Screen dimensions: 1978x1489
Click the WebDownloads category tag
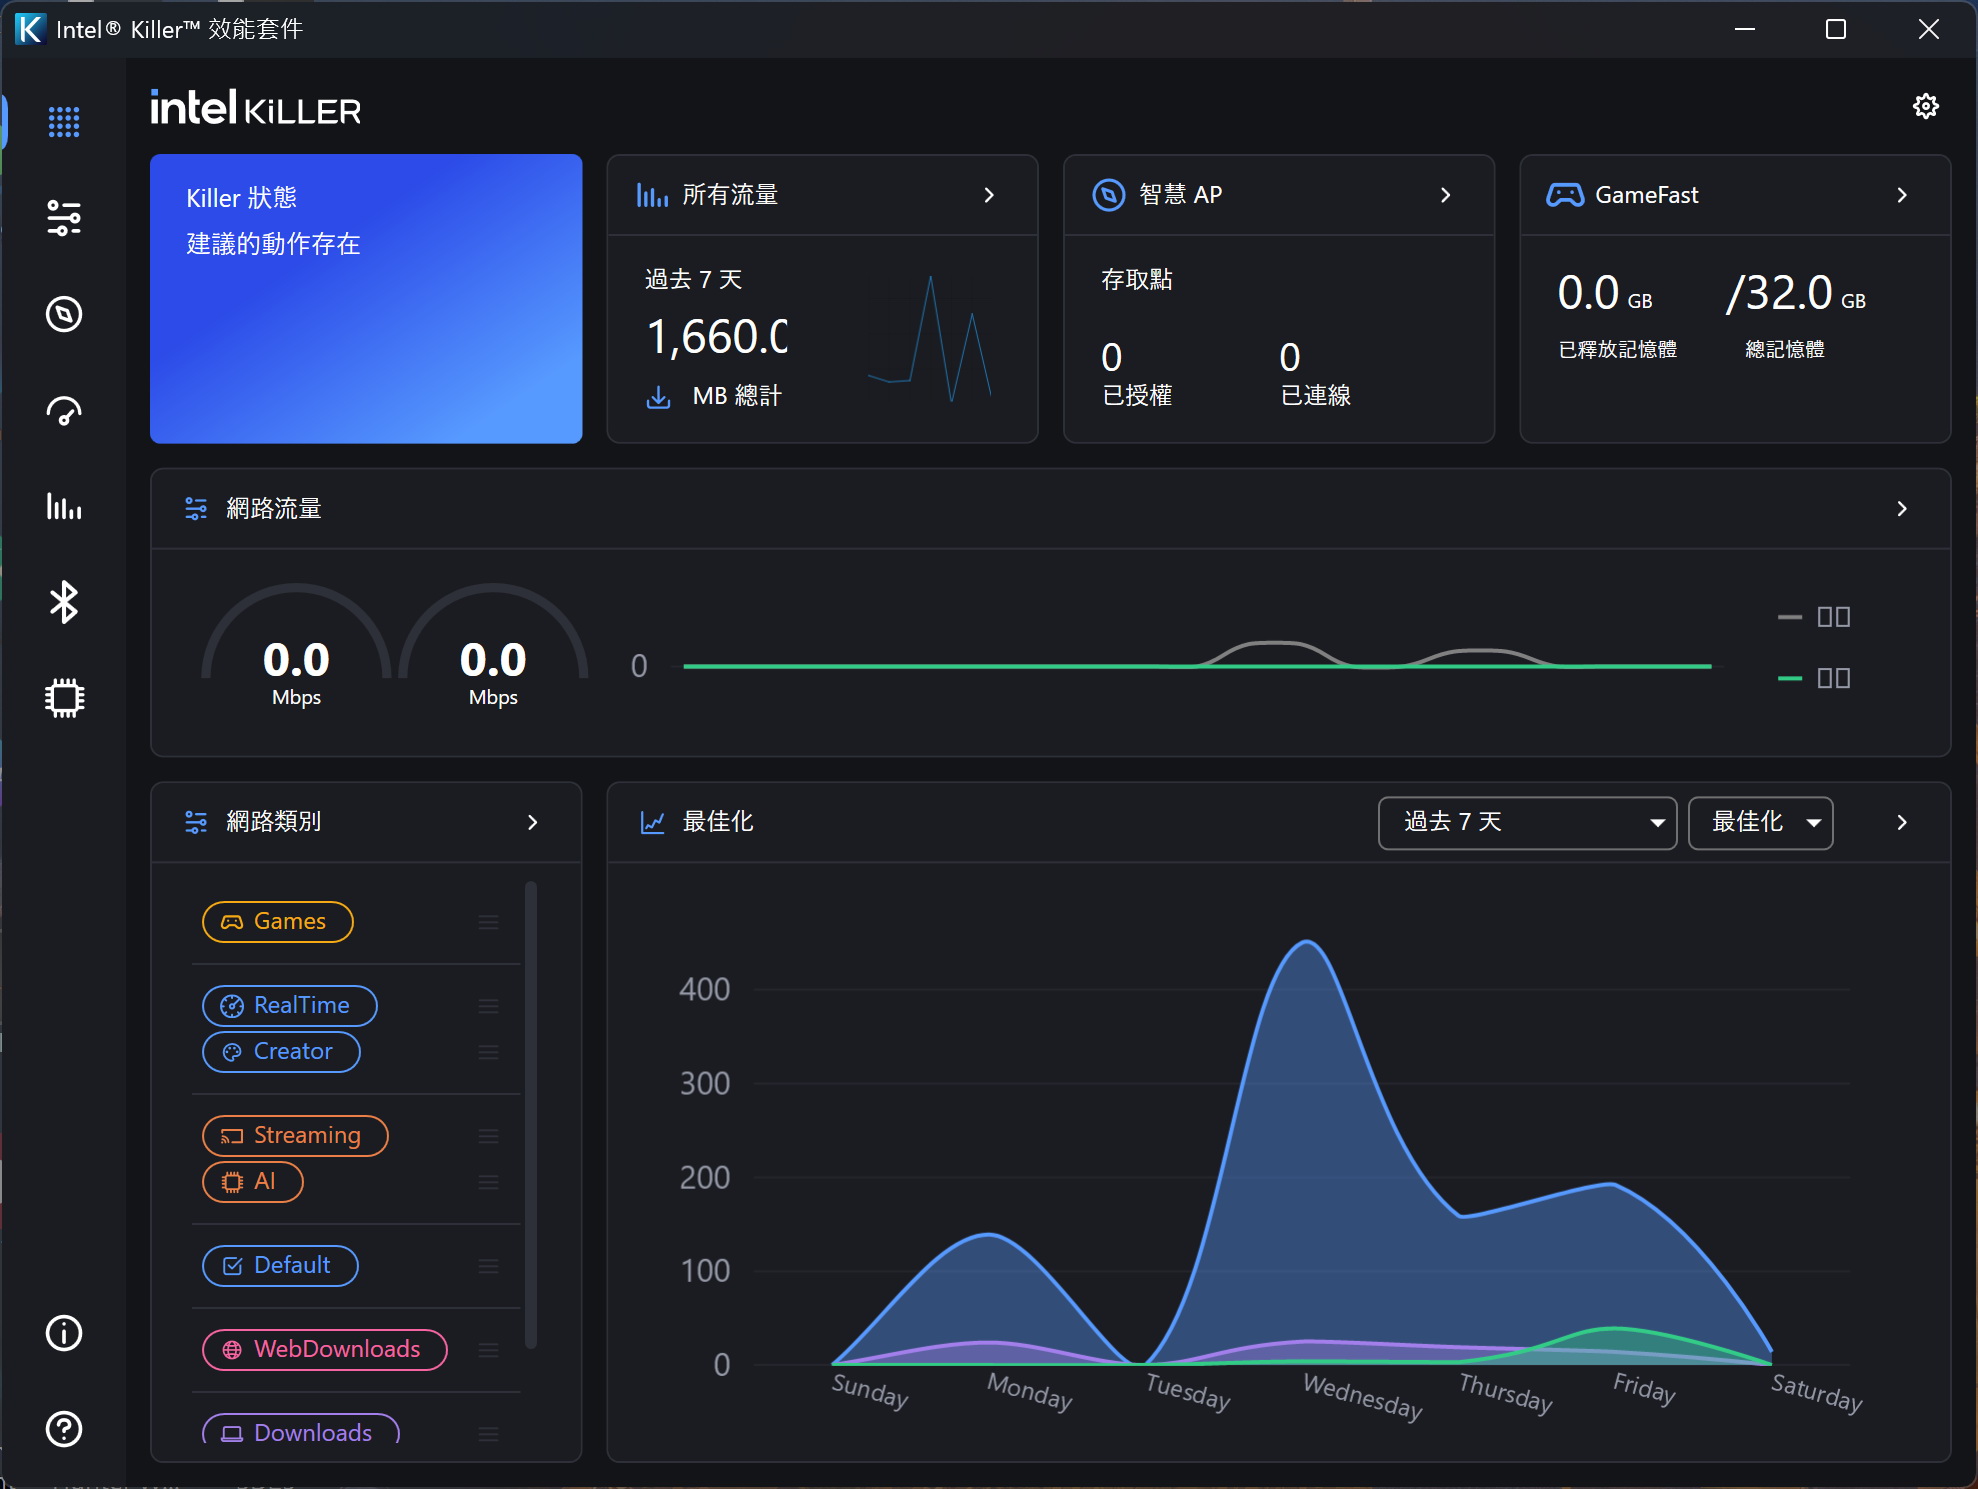coord(324,1350)
